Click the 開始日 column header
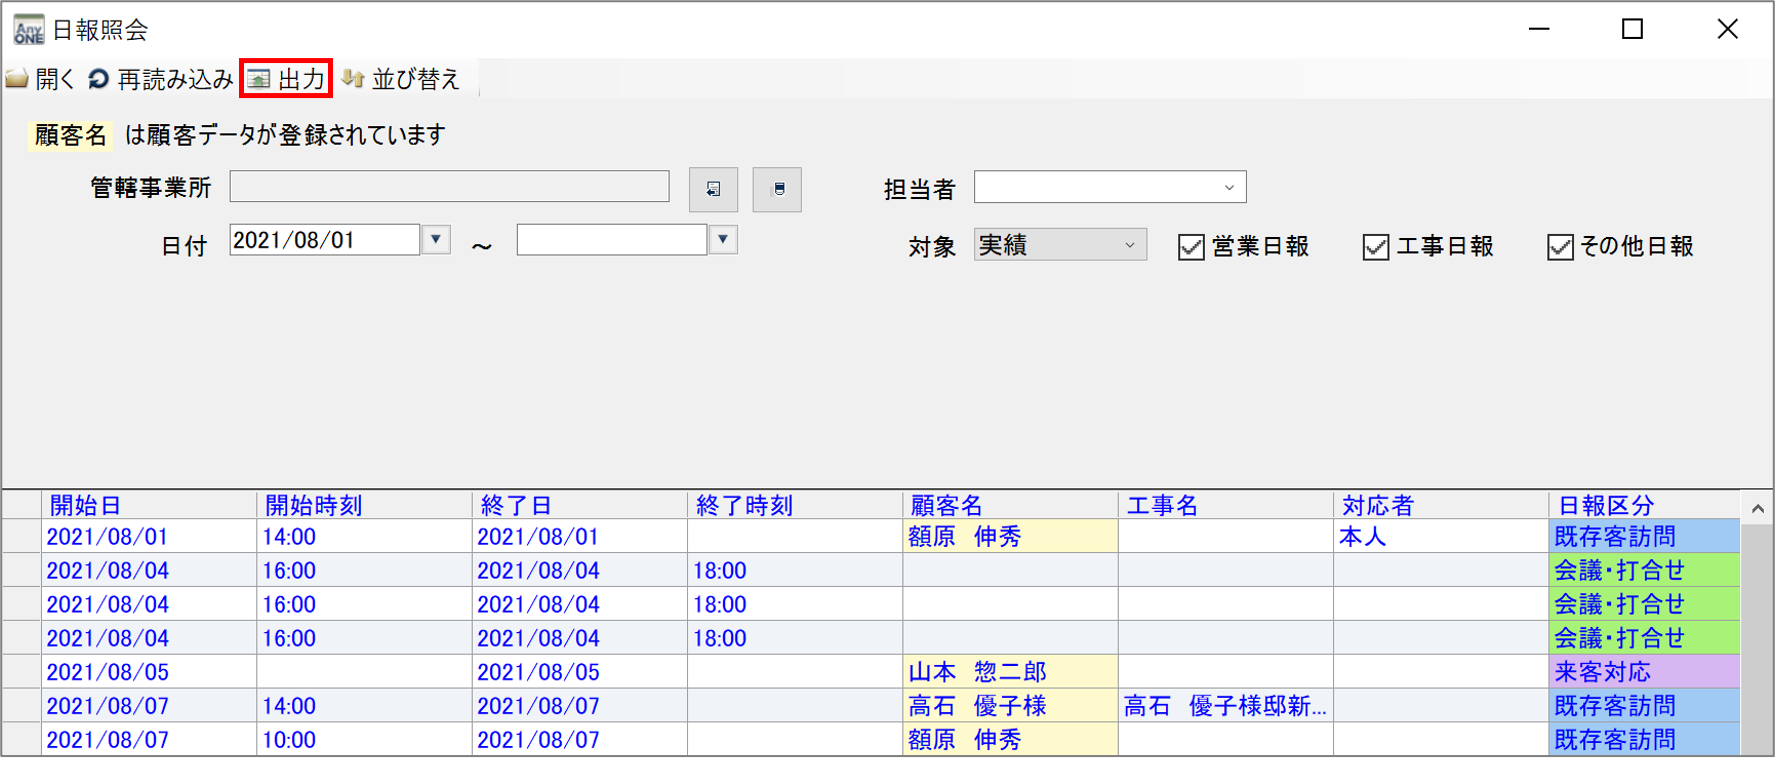 [148, 505]
